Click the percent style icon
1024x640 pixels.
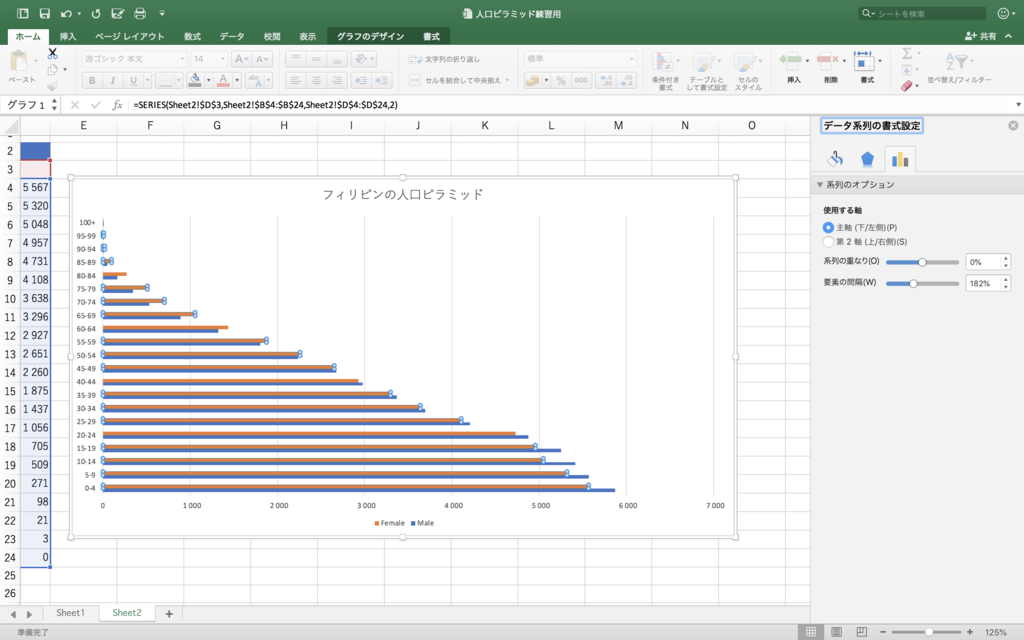[x=560, y=80]
